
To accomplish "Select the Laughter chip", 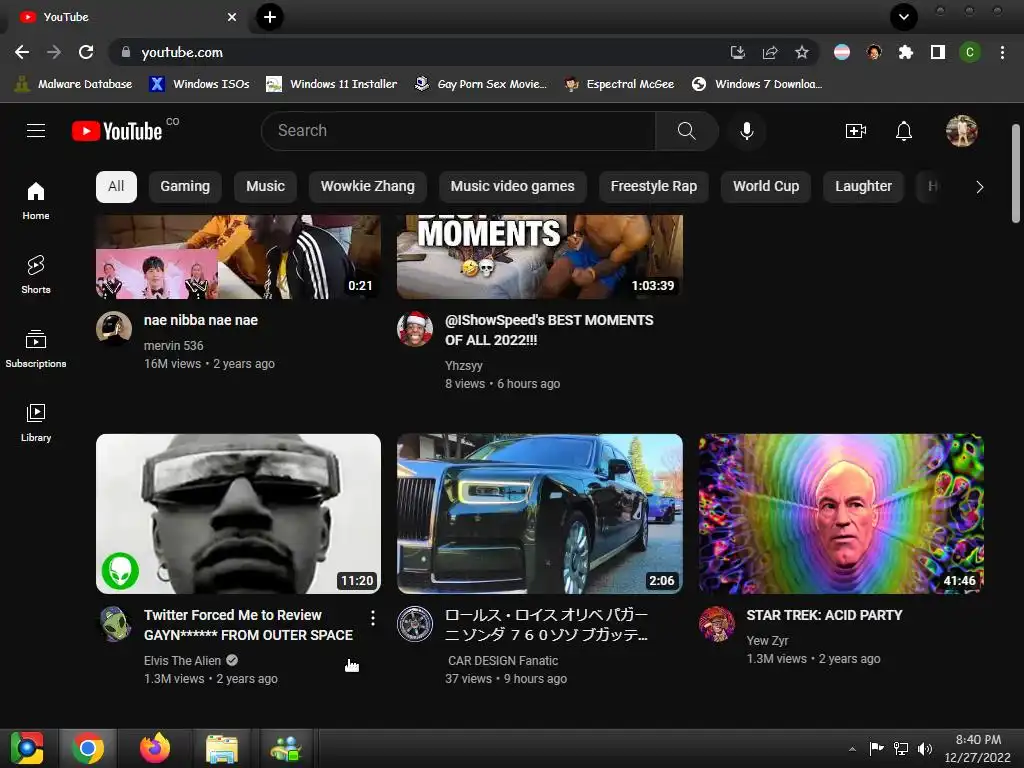I will (863, 187).
